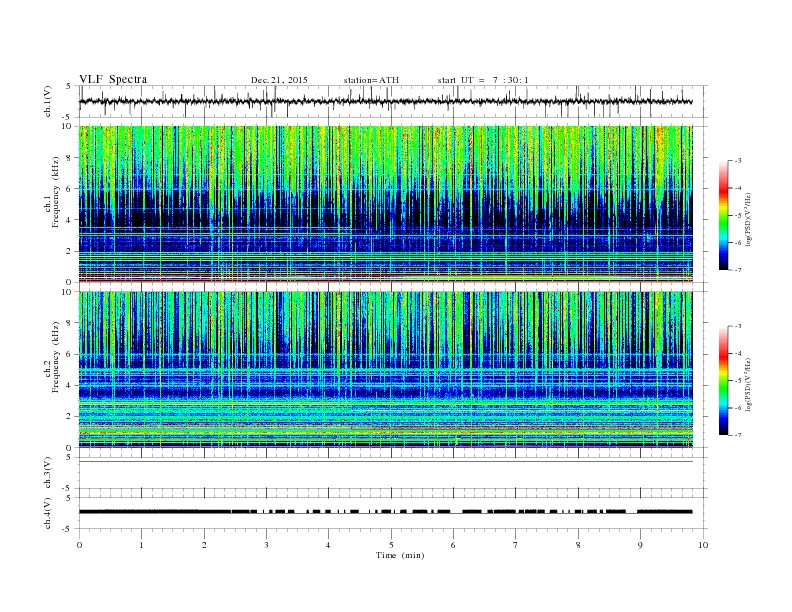Click the "station=ATH" header label
The height and width of the screenshot is (612, 792).
coord(371,80)
